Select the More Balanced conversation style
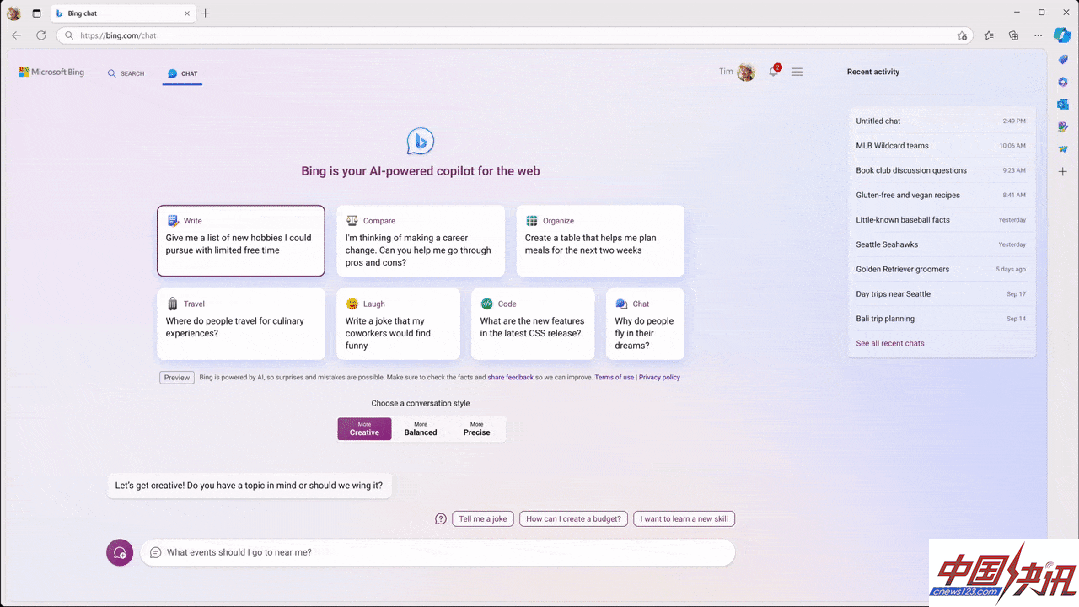 (420, 429)
